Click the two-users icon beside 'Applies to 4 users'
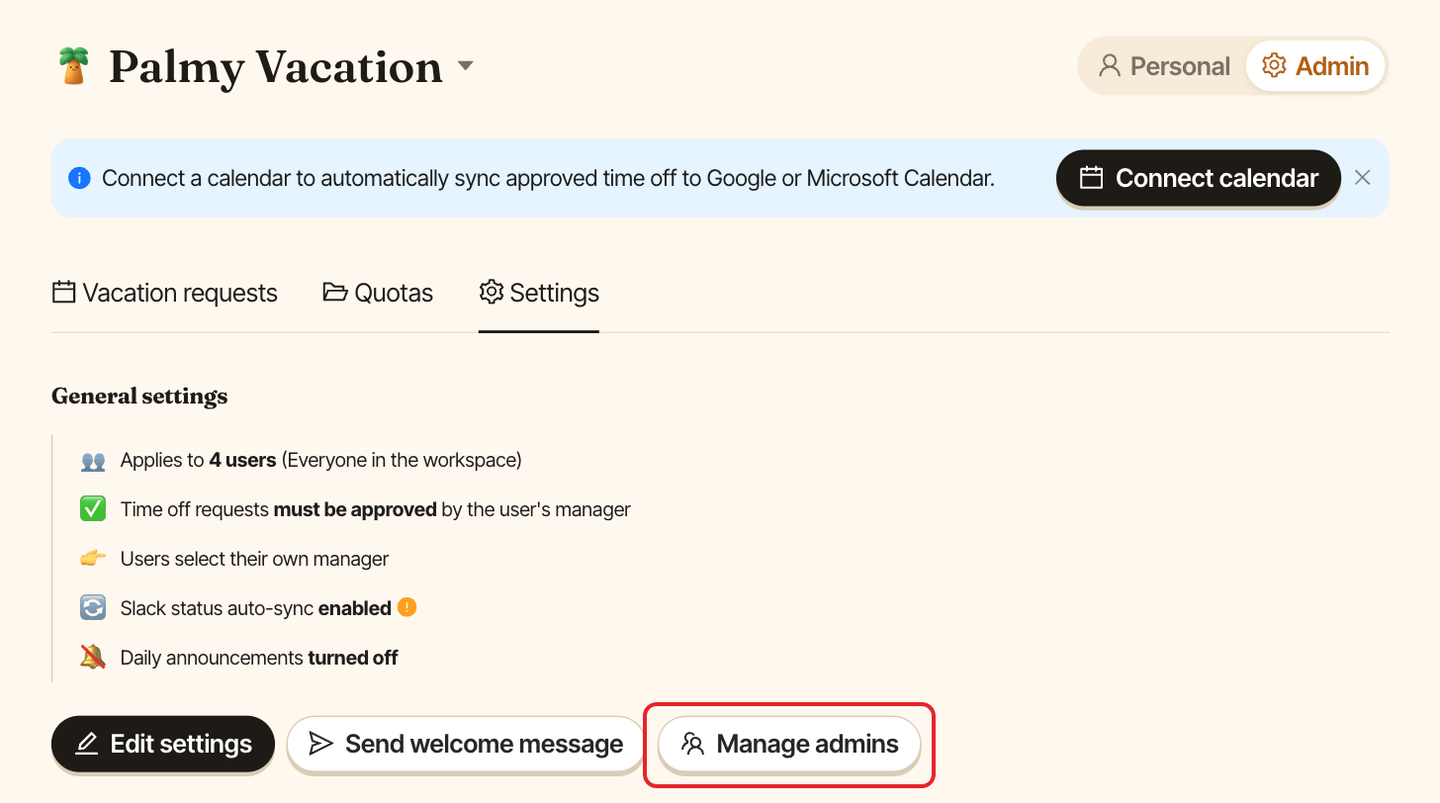This screenshot has height=803, width=1440. tap(93, 461)
